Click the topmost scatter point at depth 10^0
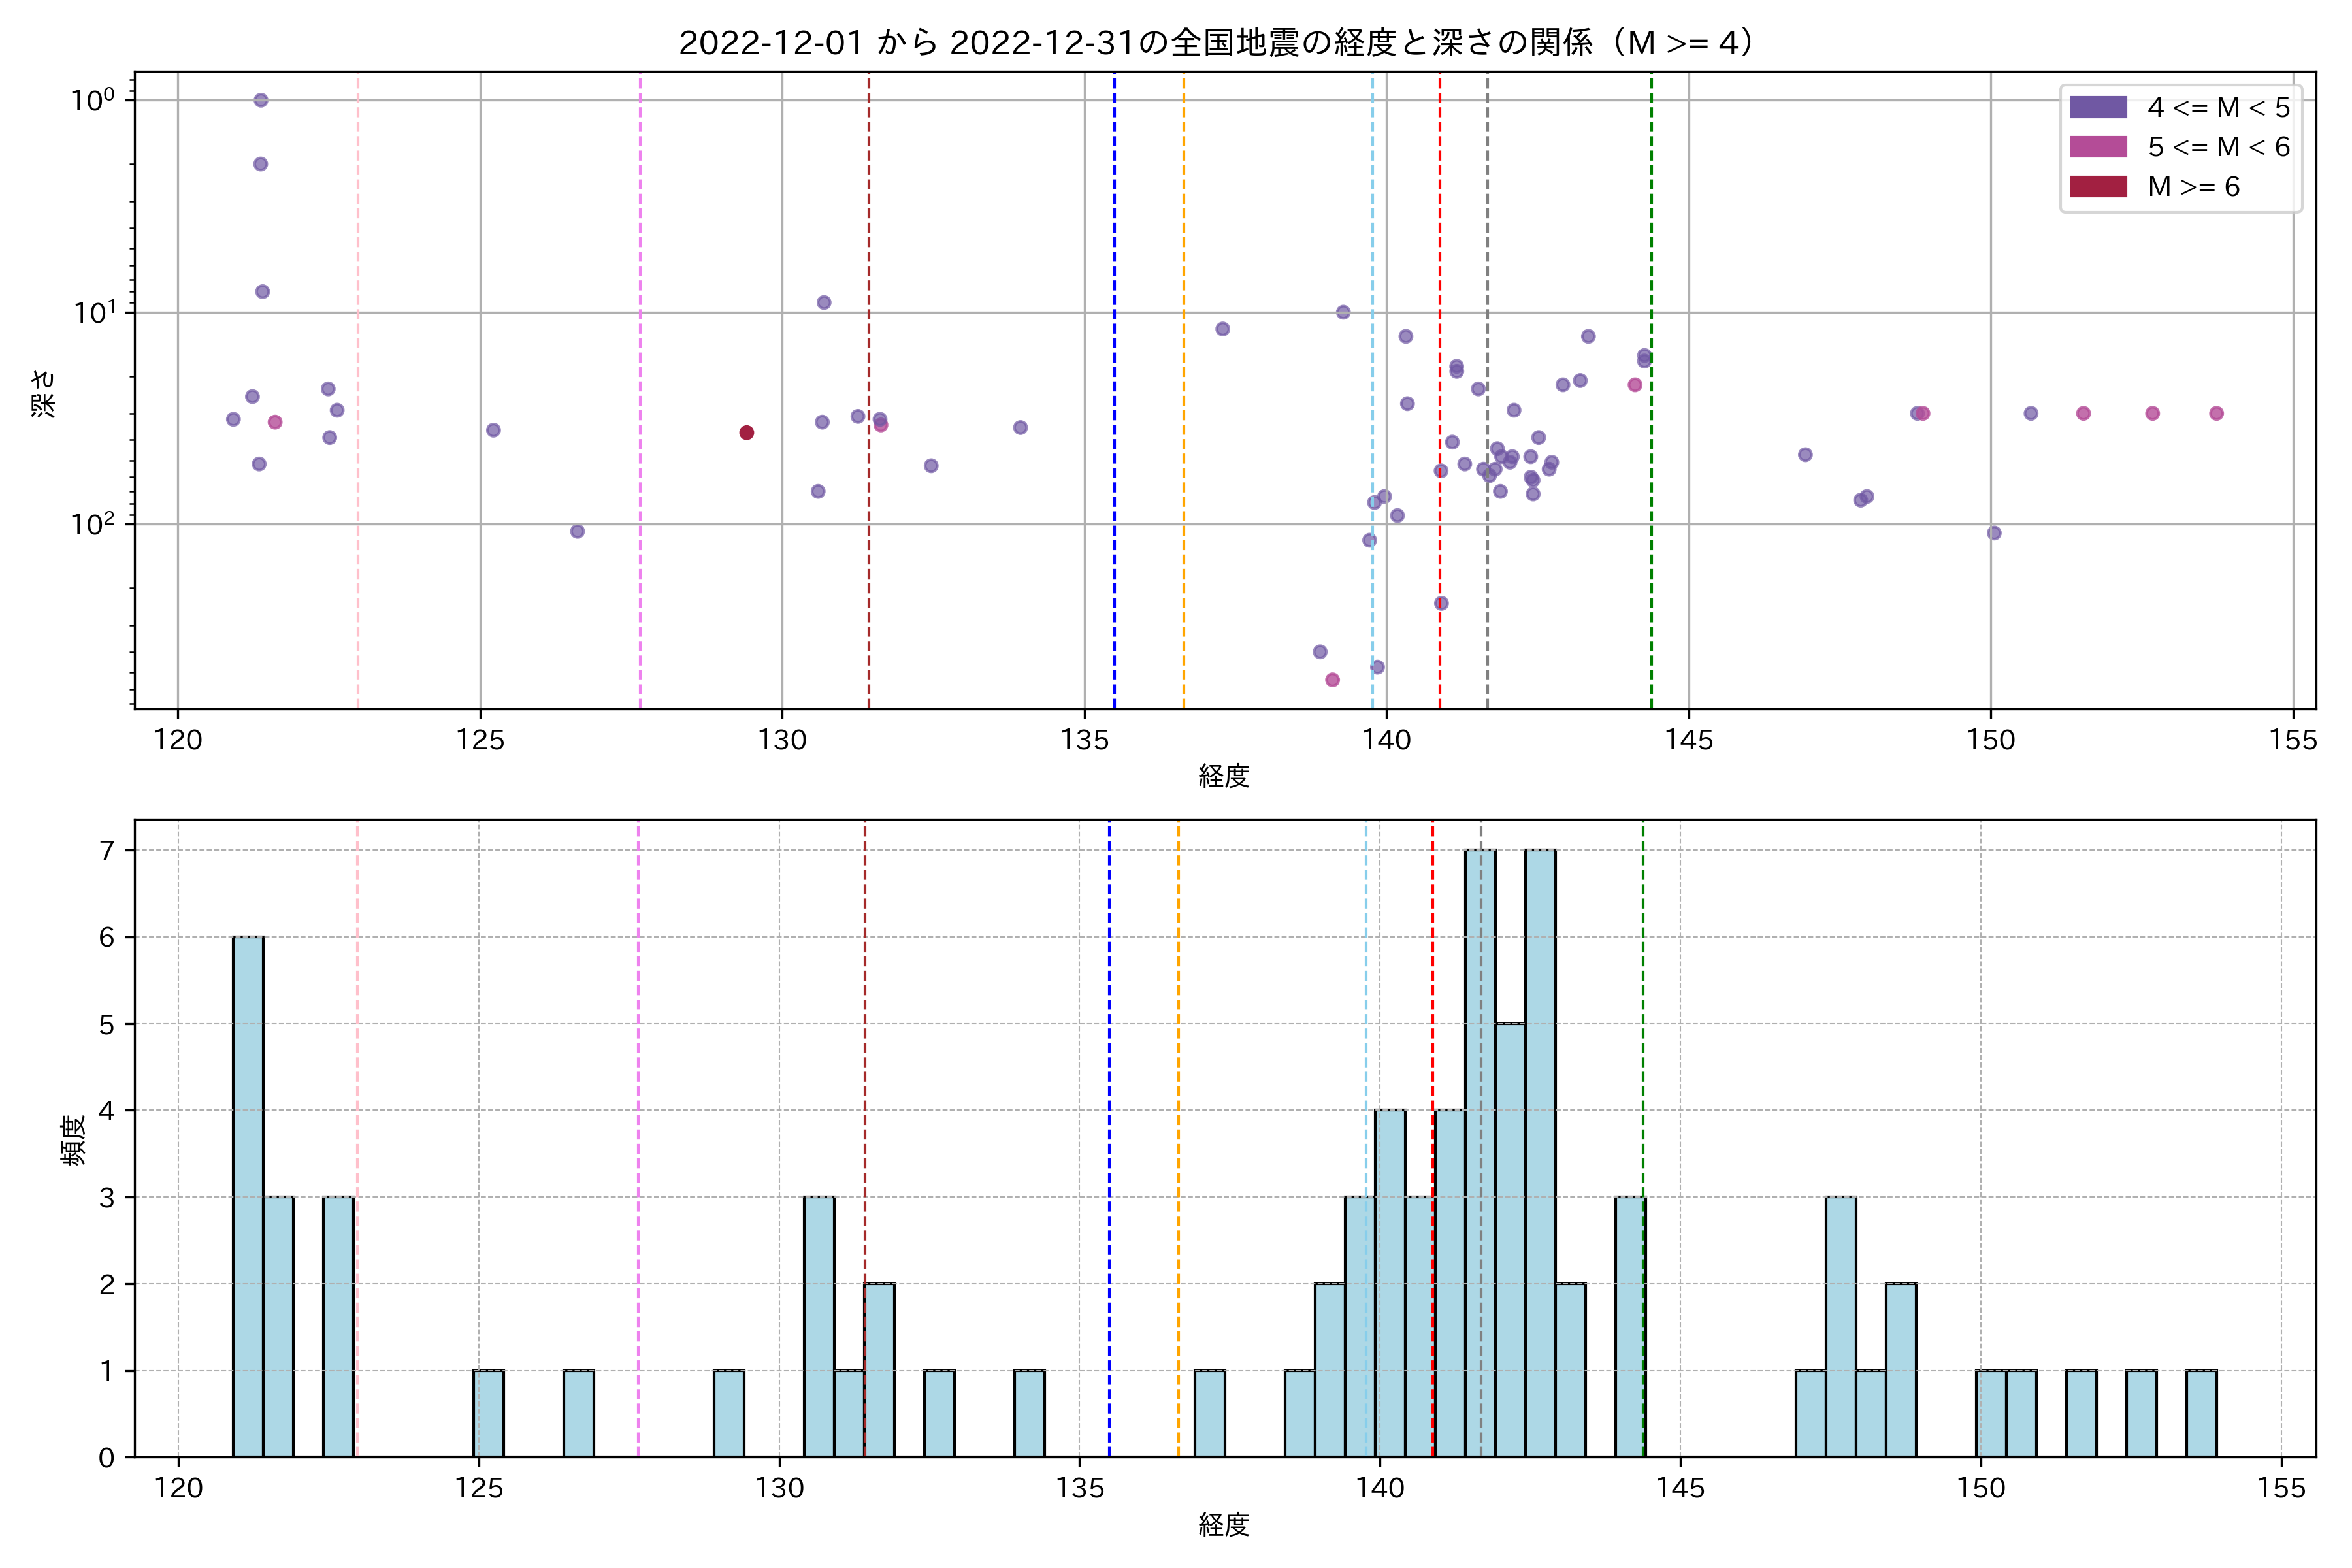Screen dimensions: 2352x1568 261,100
